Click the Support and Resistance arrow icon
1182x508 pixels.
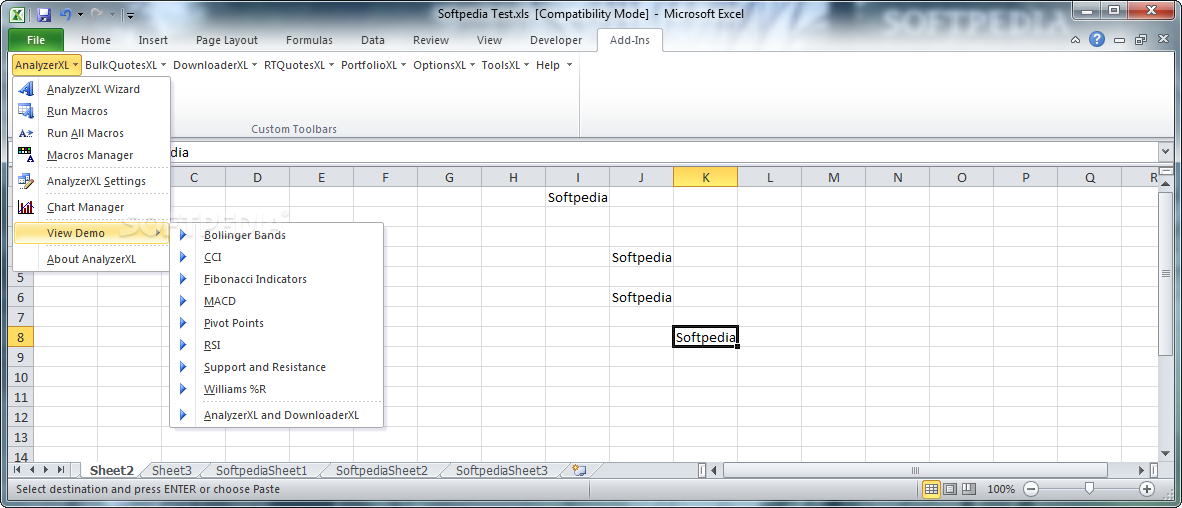(182, 367)
